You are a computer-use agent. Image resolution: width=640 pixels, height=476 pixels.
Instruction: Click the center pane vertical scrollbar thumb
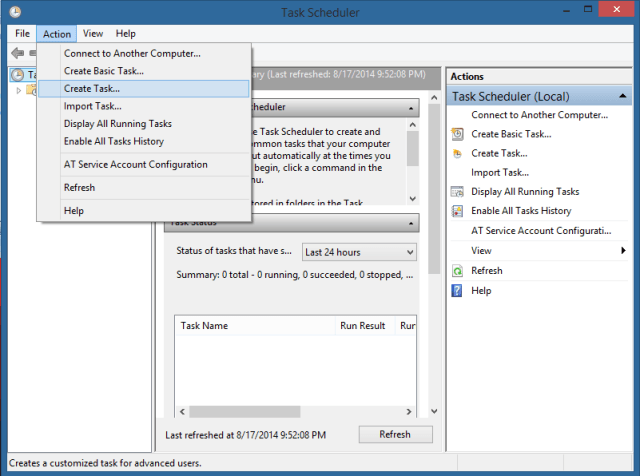[434, 189]
